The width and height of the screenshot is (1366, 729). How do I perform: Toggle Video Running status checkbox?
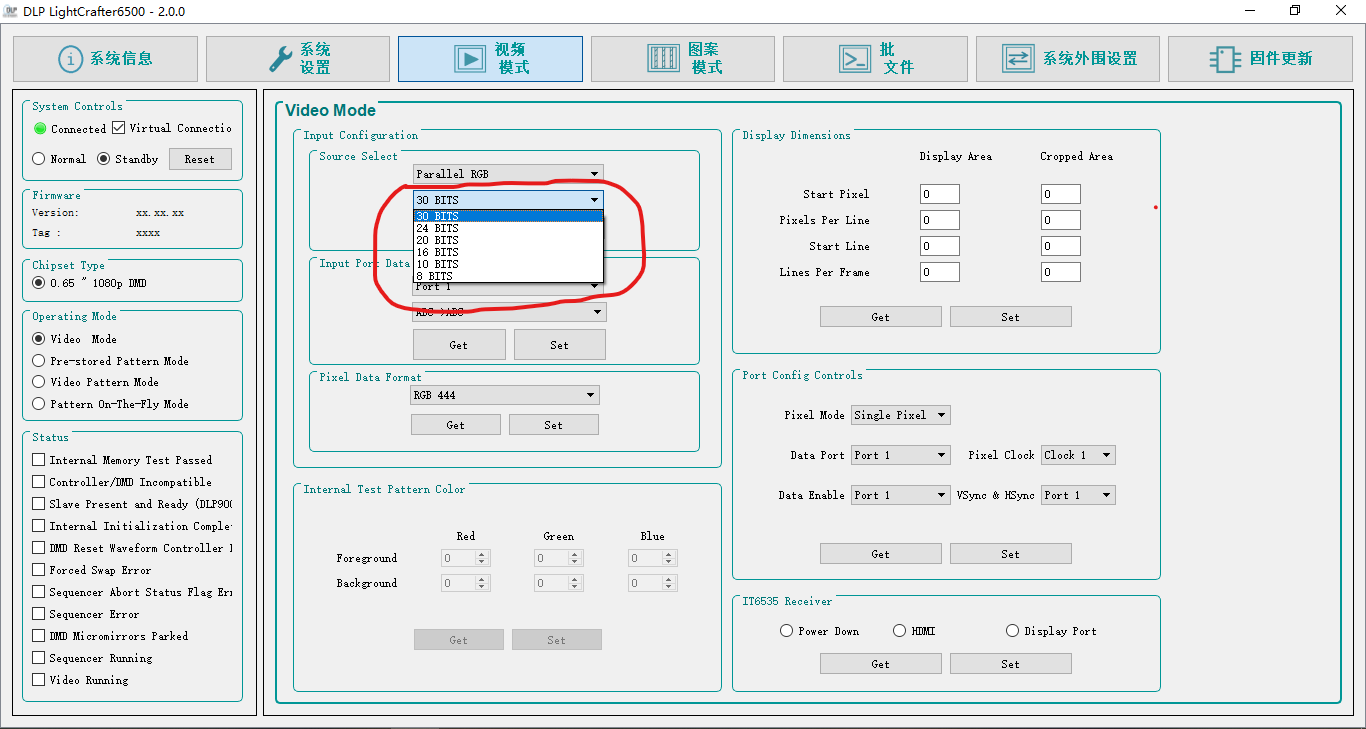point(39,680)
